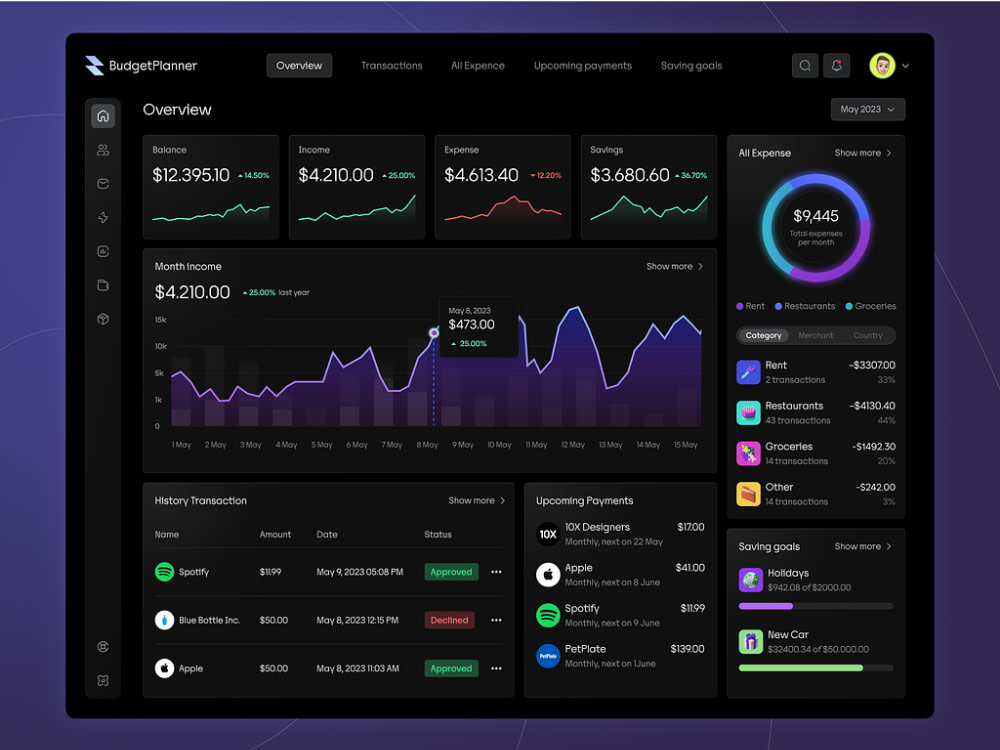The width and height of the screenshot is (1000, 750).
Task: Expand the user profile chevron menu
Action: 906,66
